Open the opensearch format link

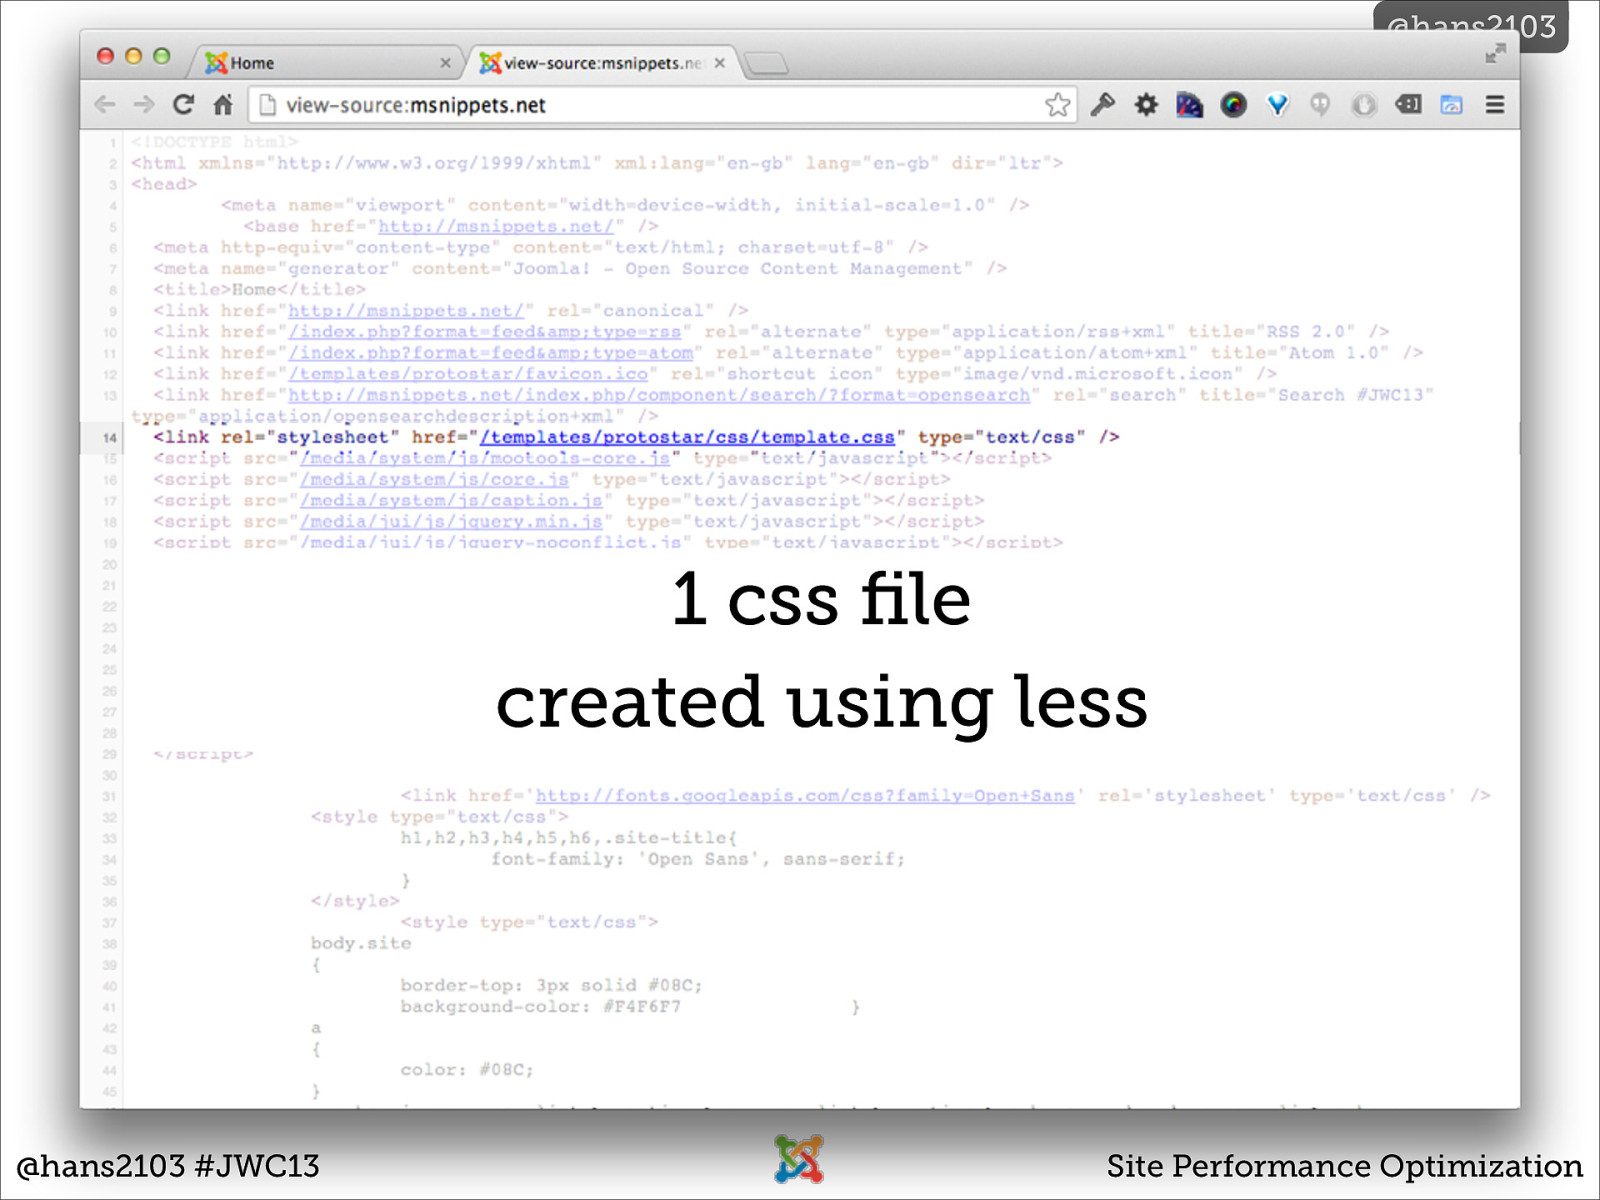659,395
